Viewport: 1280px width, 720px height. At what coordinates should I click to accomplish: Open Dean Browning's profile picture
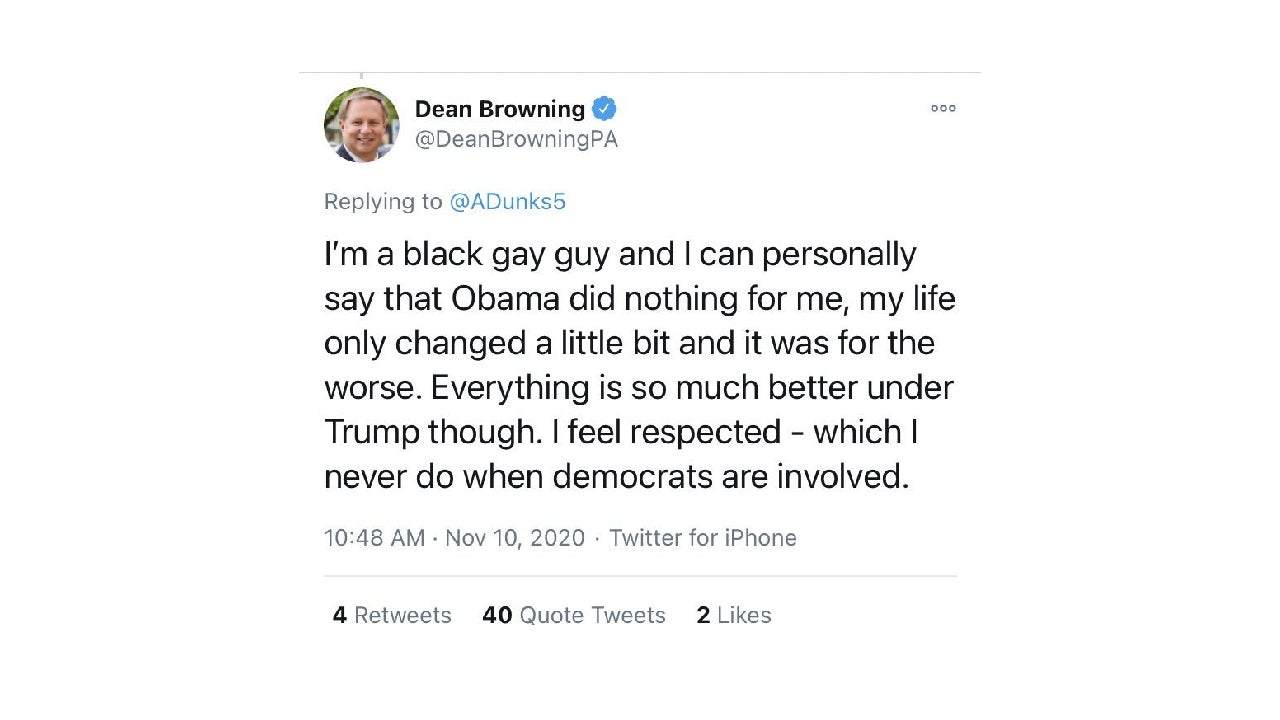[361, 125]
